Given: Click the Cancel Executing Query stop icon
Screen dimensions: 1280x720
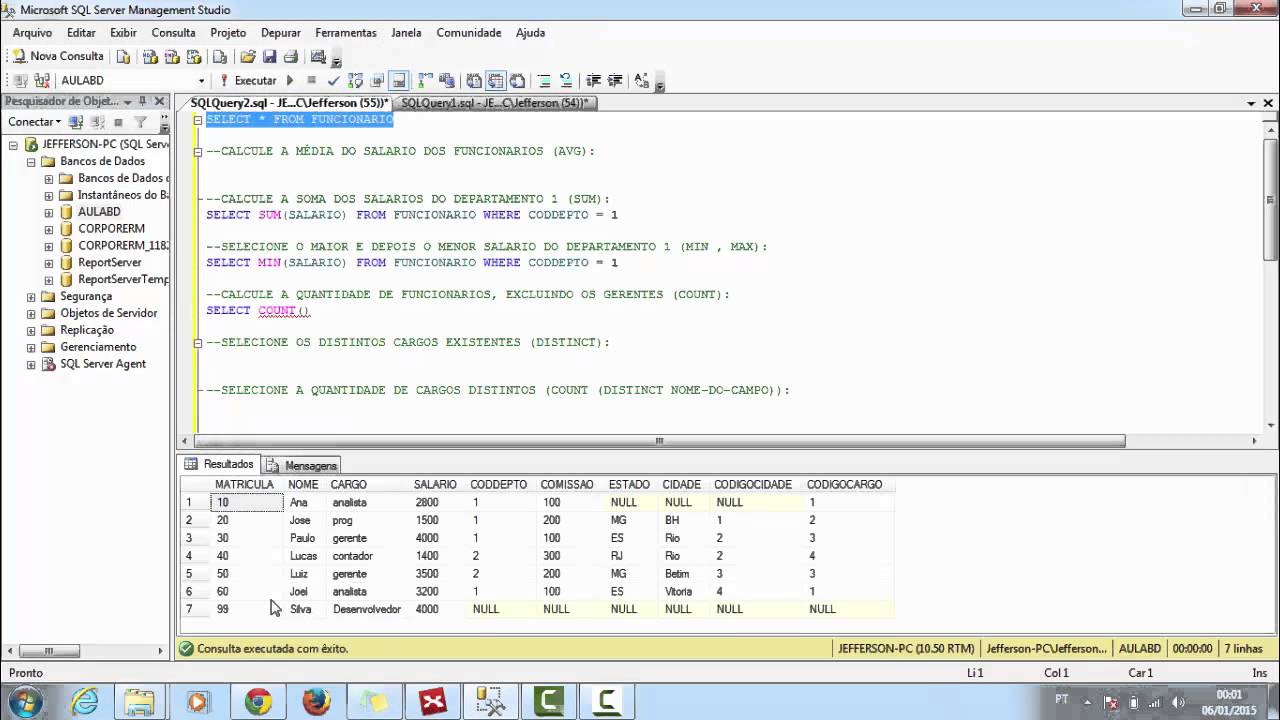Looking at the screenshot, I should pyautogui.click(x=312, y=80).
